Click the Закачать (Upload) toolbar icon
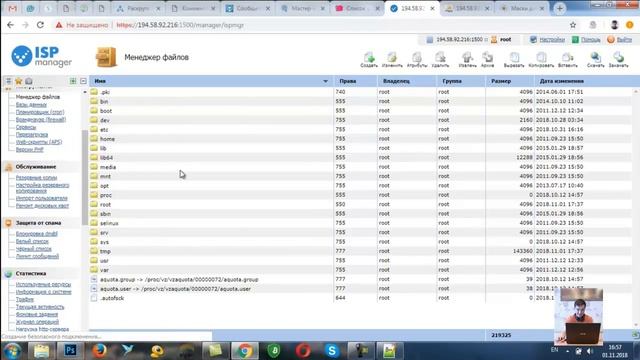The image size is (640, 360). coord(618,60)
